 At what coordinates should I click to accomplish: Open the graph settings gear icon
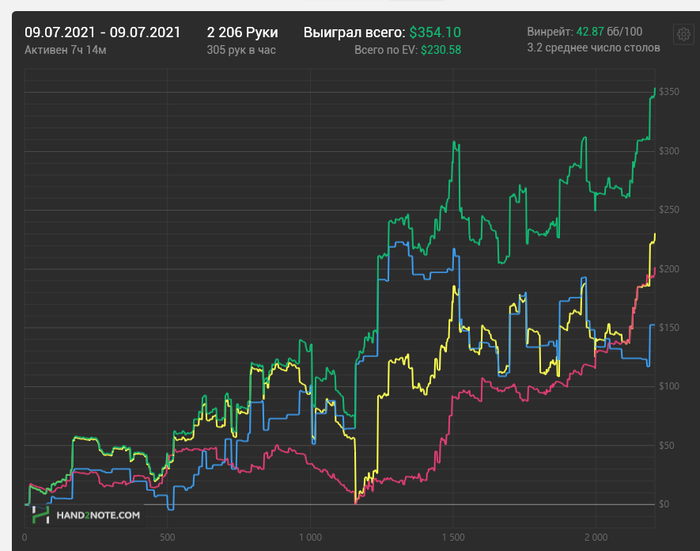point(683,34)
